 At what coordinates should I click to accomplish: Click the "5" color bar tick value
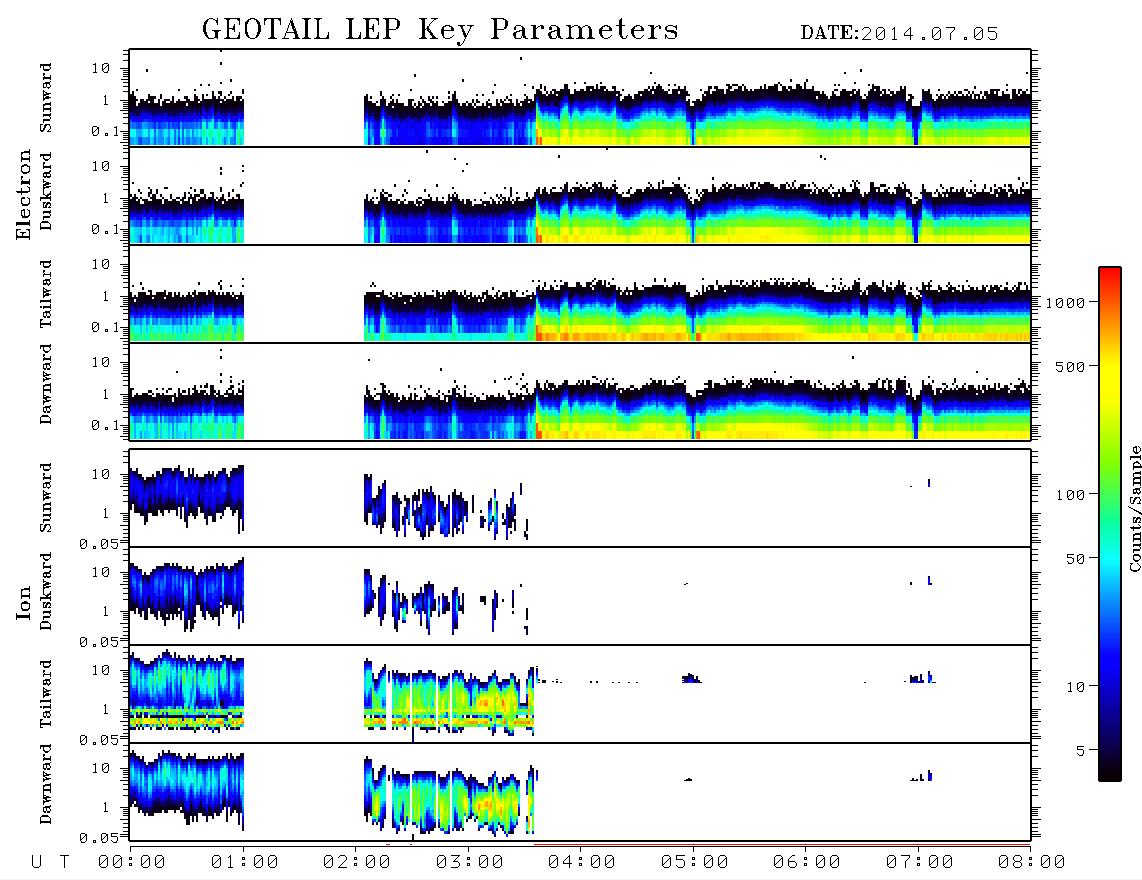(x=1080, y=750)
